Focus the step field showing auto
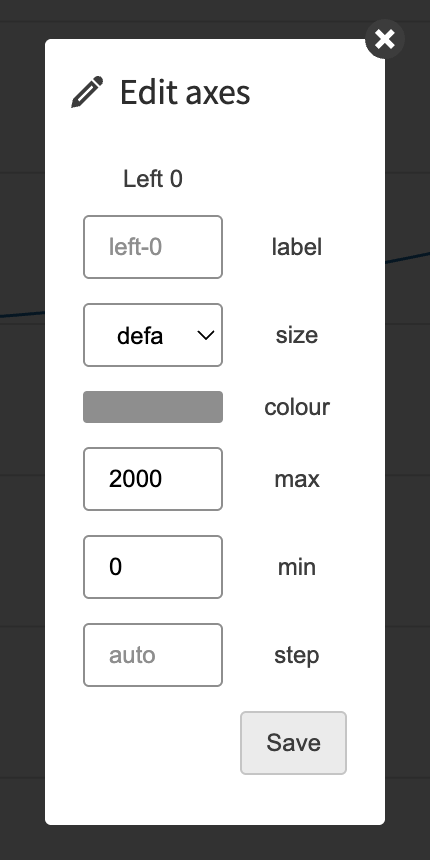The width and height of the screenshot is (430, 860). (153, 655)
